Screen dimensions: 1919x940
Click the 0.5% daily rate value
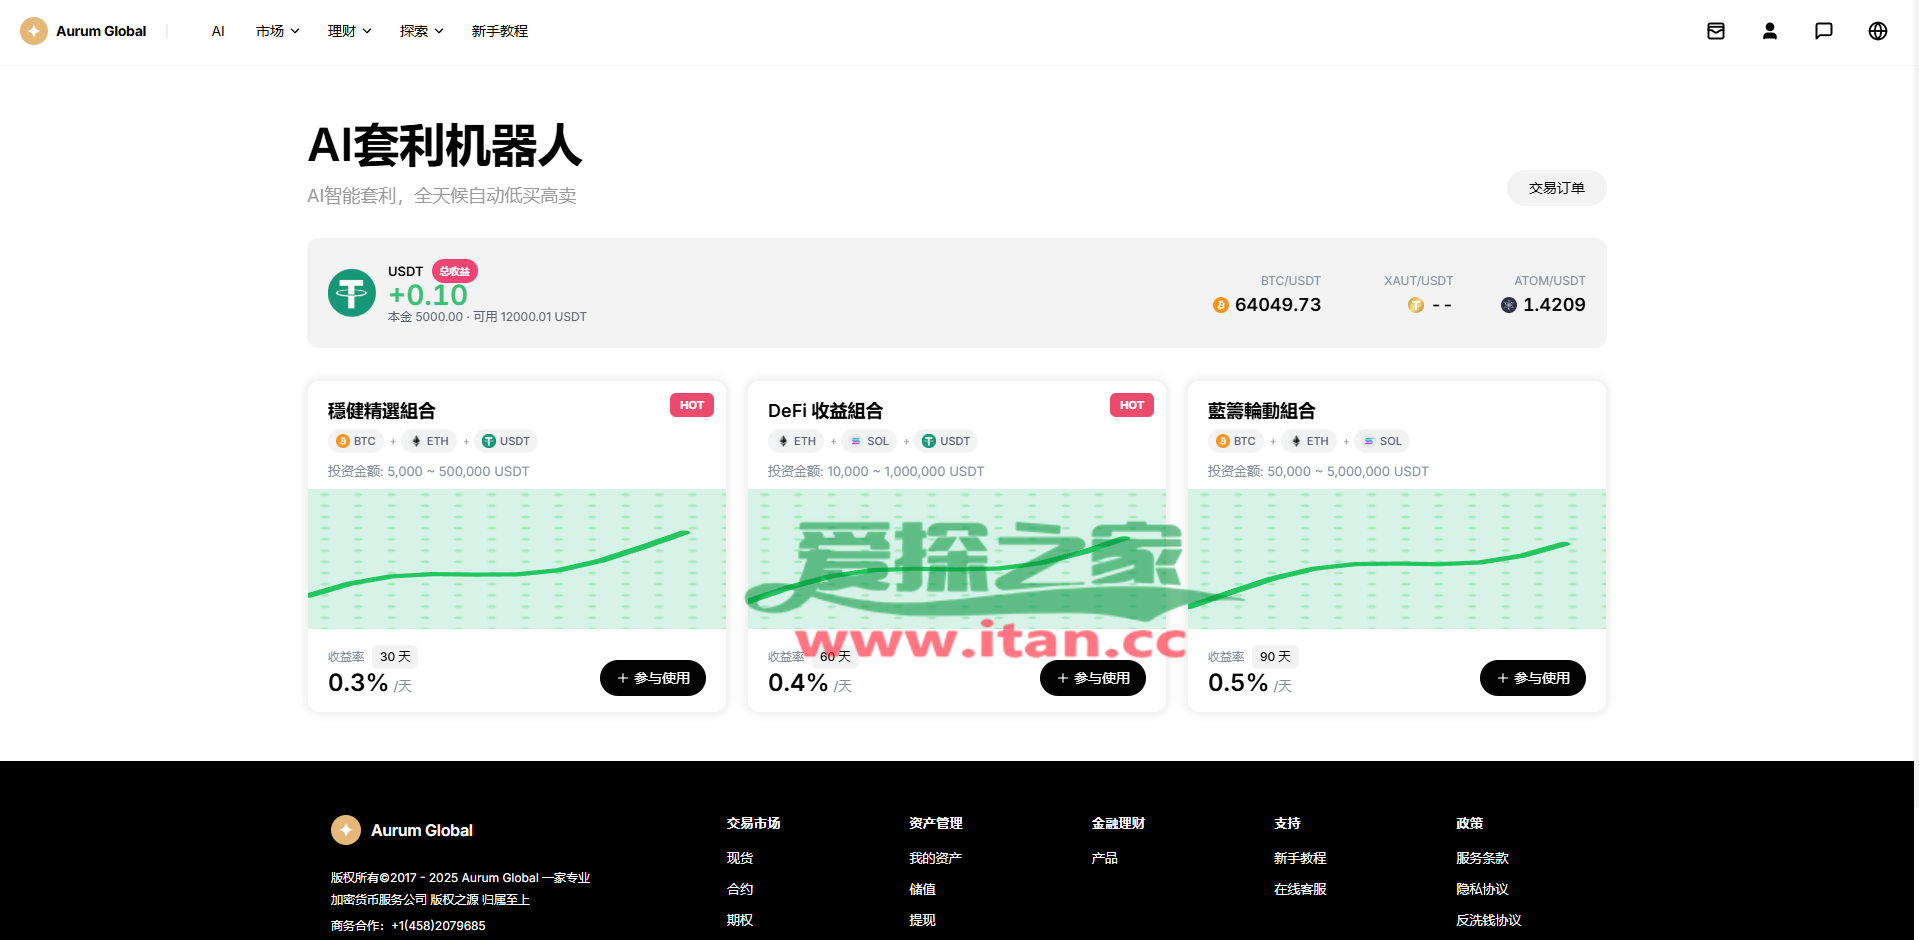tap(1238, 683)
